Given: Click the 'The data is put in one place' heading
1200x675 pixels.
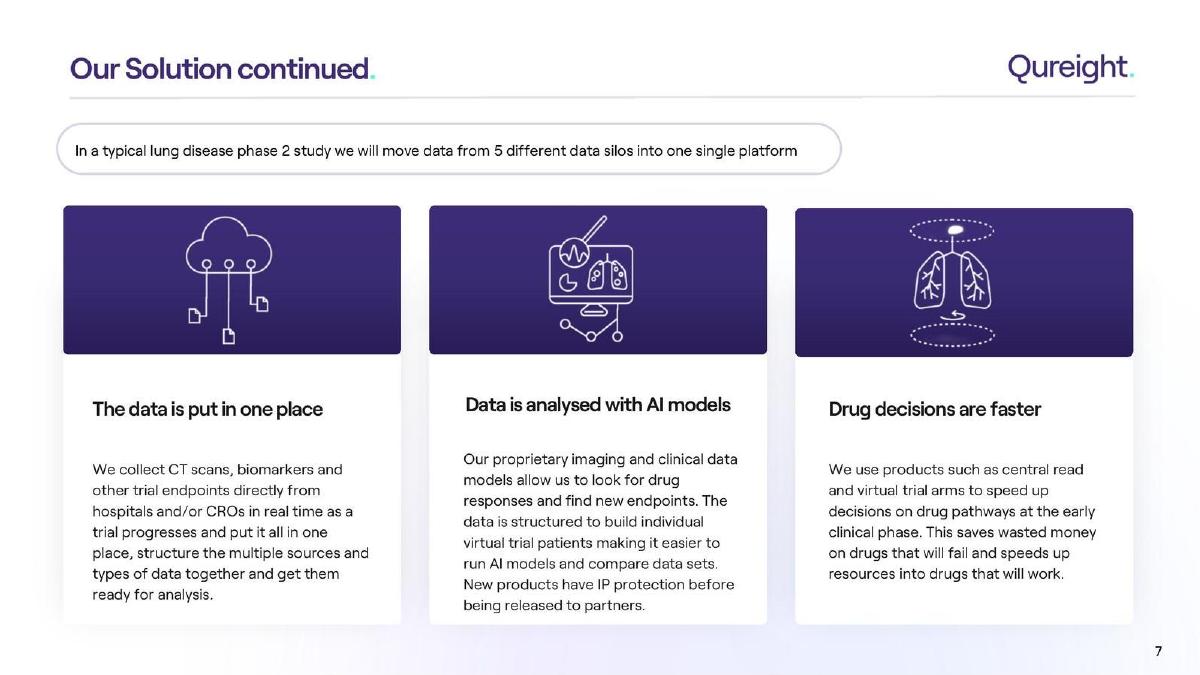Looking at the screenshot, I should click(x=208, y=409).
